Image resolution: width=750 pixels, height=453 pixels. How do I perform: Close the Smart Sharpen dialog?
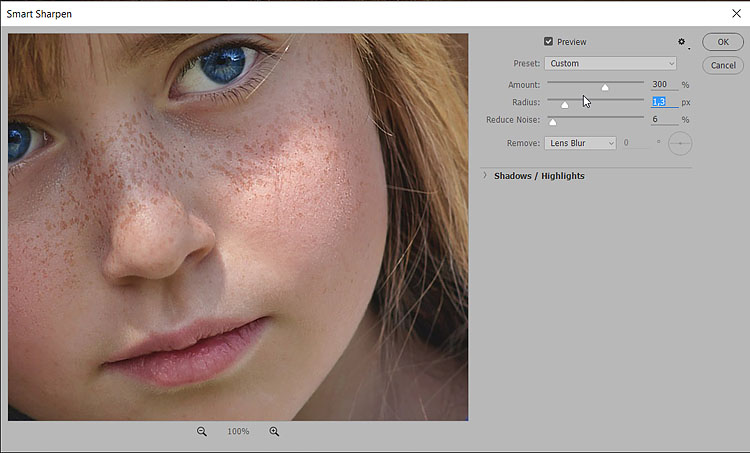click(735, 13)
